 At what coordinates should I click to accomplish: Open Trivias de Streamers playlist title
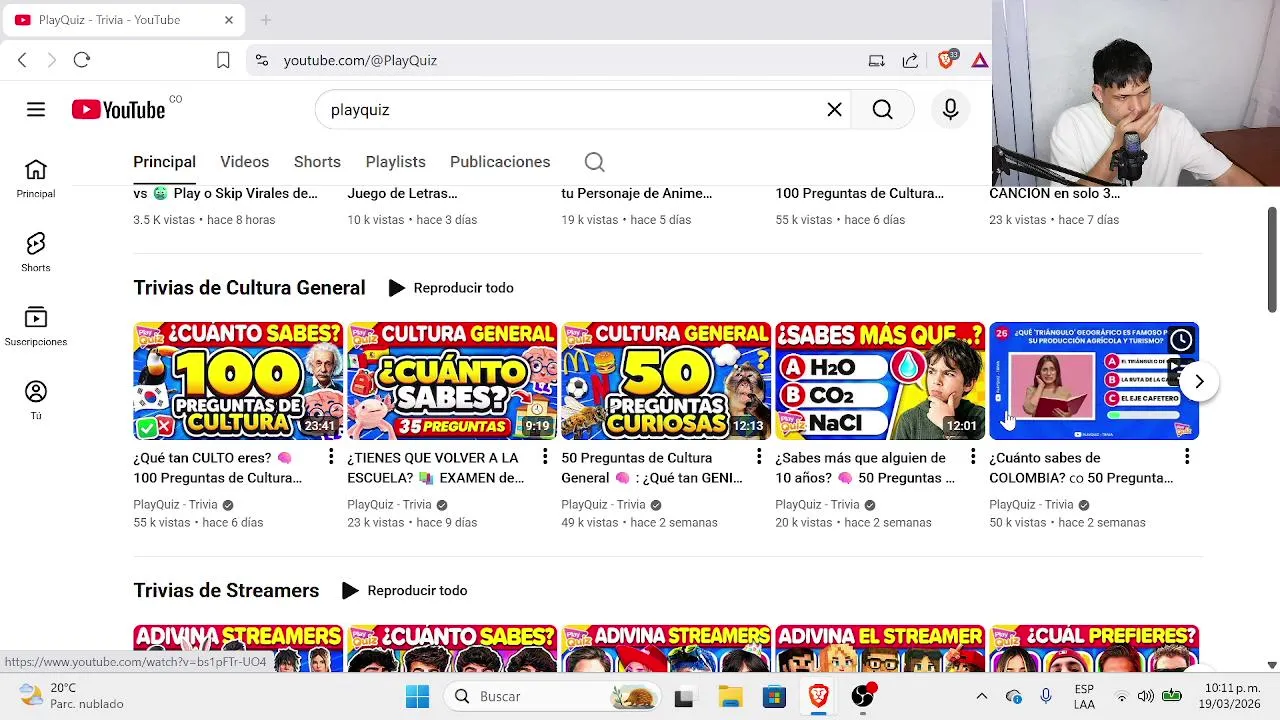226,591
